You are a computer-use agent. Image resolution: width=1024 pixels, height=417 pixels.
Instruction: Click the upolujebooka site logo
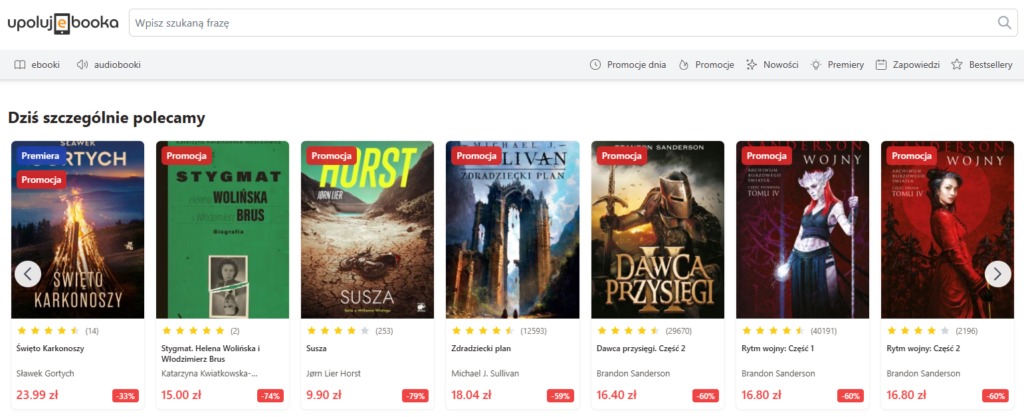point(63,23)
